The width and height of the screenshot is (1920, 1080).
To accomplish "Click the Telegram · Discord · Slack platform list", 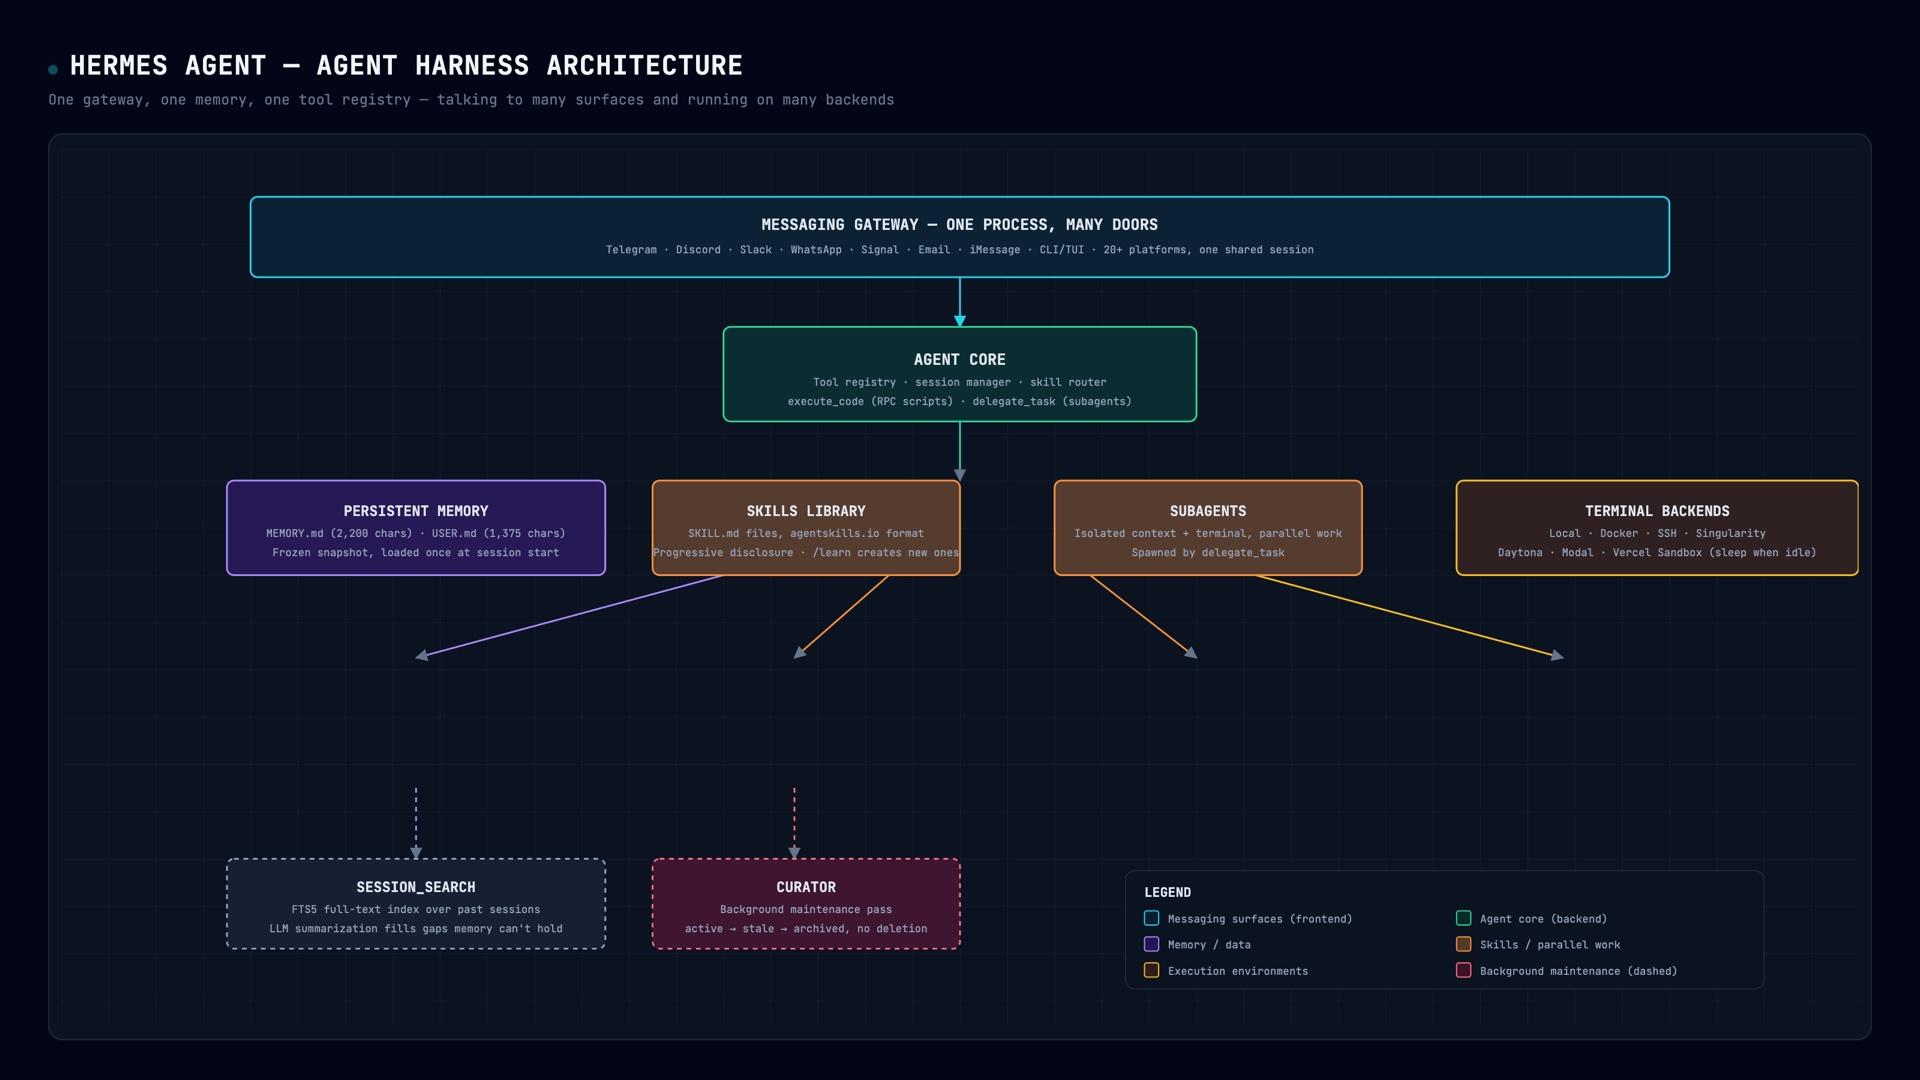I will (959, 250).
